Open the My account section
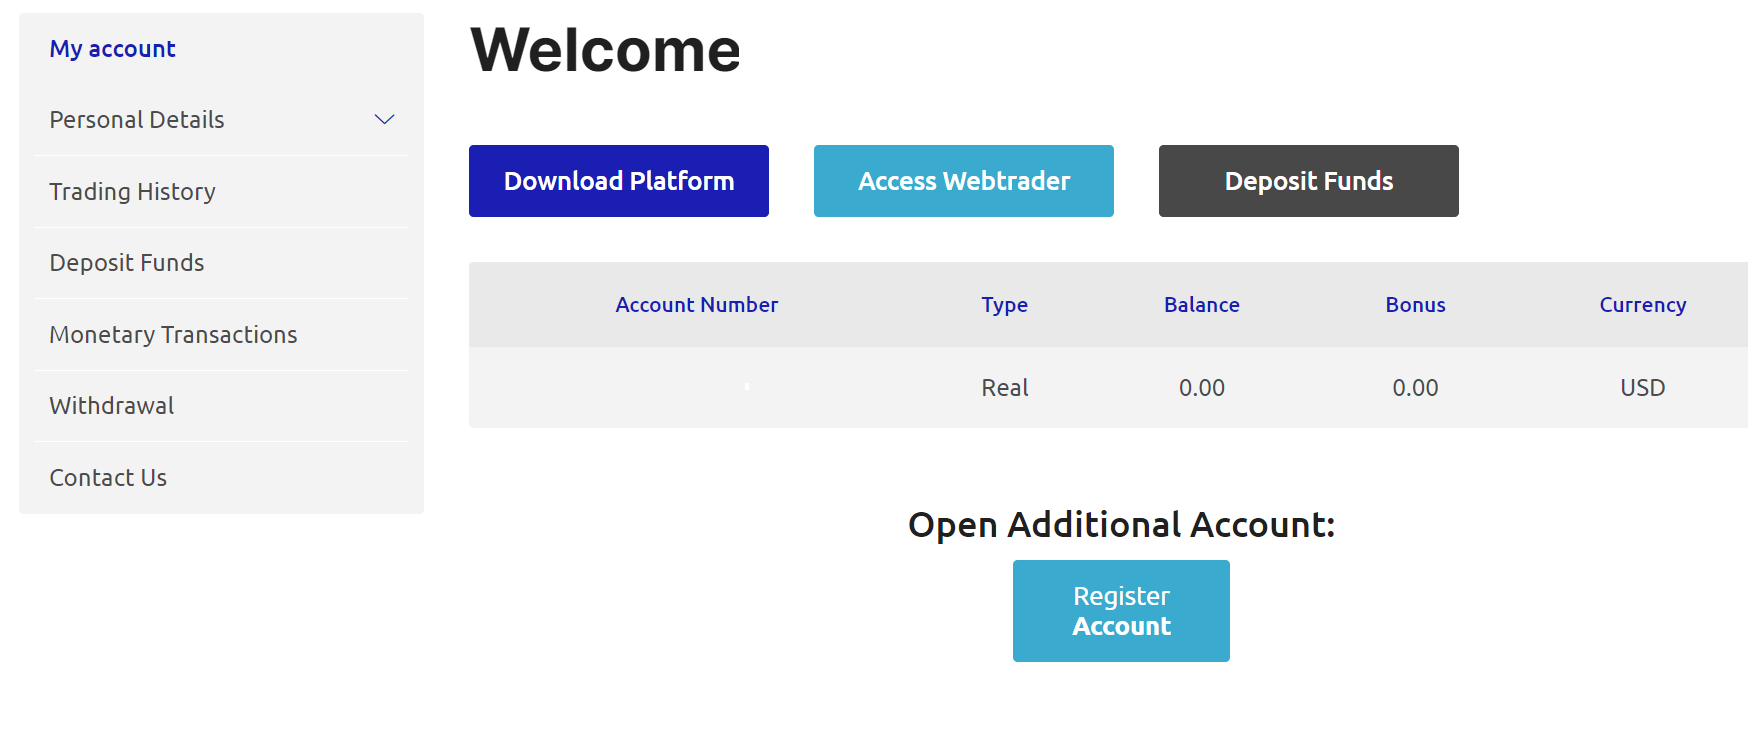Image resolution: width=1748 pixels, height=747 pixels. coord(113,49)
